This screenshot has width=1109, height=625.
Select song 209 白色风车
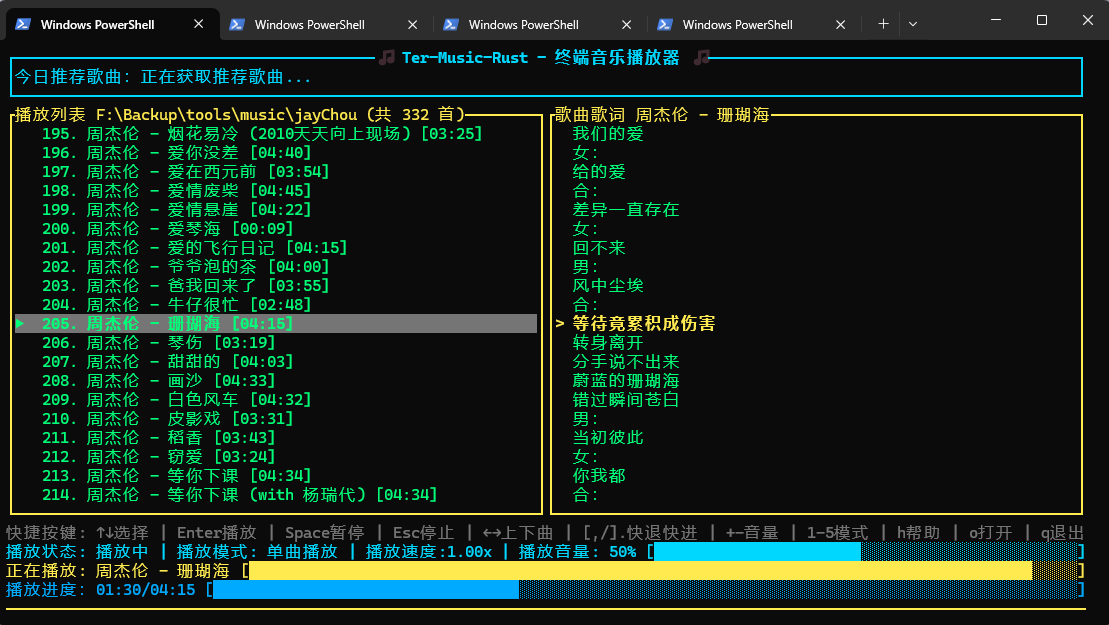point(177,400)
